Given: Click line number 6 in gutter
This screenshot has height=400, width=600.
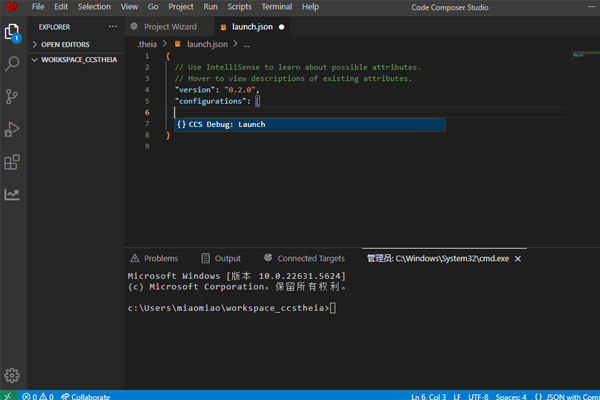Looking at the screenshot, I should (147, 112).
